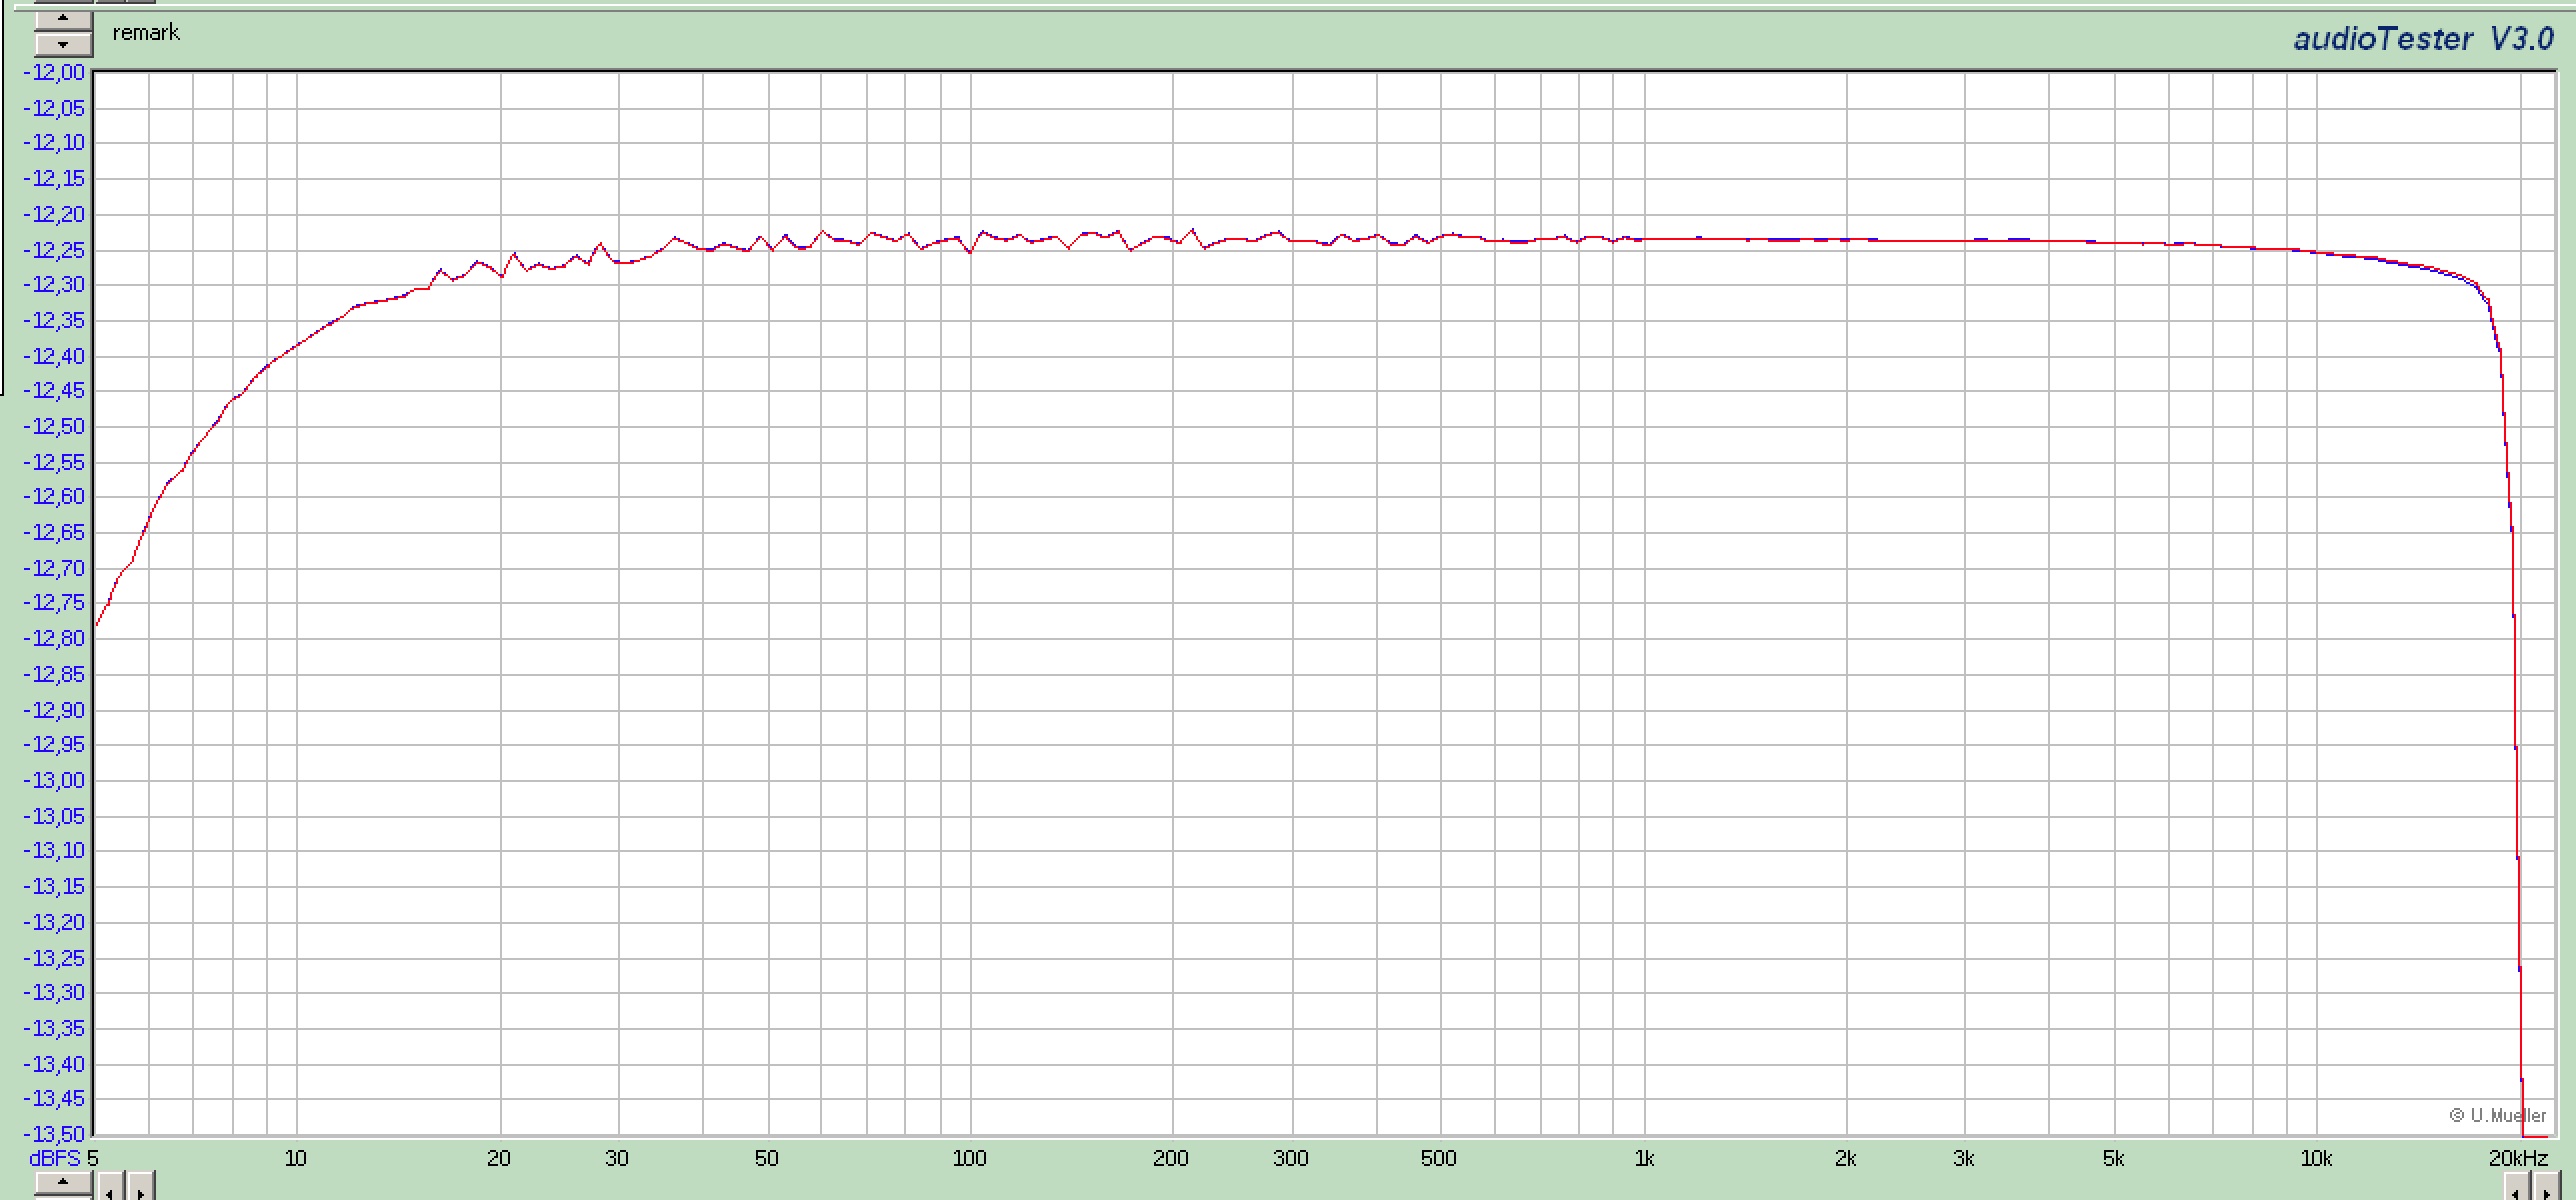The height and width of the screenshot is (1200, 2576).
Task: Click the '-12,45' Y-axis value
Action: tap(55, 391)
